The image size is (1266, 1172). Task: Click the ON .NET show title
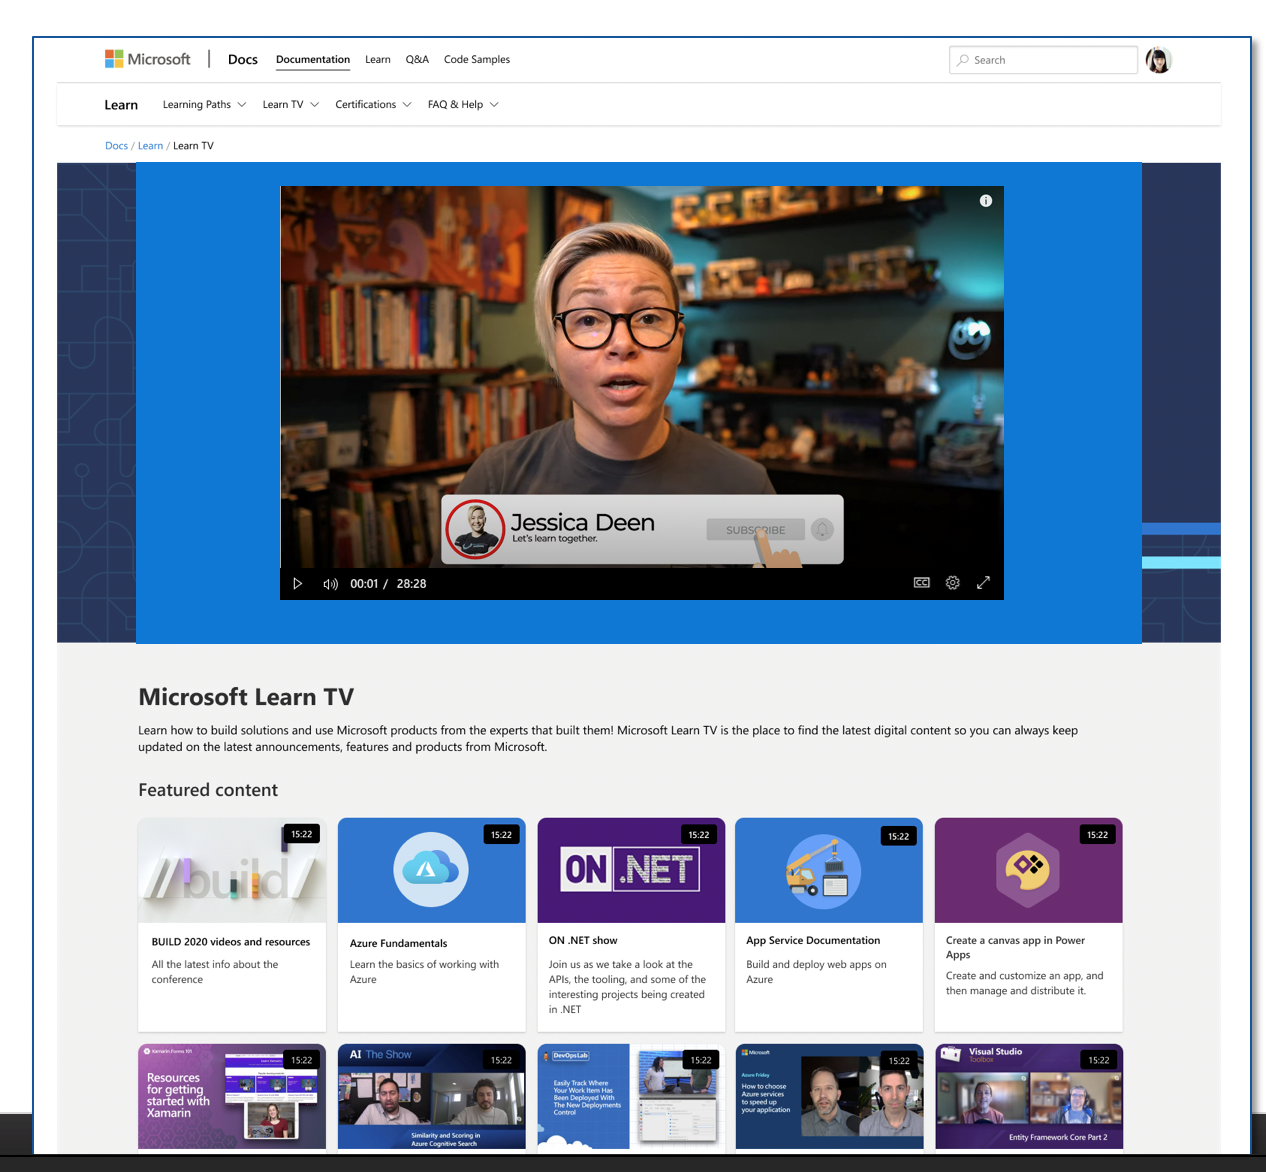click(x=583, y=940)
